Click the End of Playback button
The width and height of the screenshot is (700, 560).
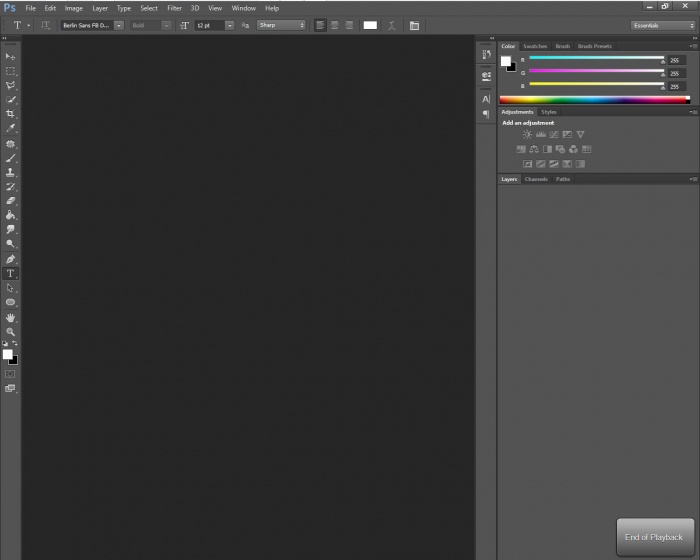(654, 537)
